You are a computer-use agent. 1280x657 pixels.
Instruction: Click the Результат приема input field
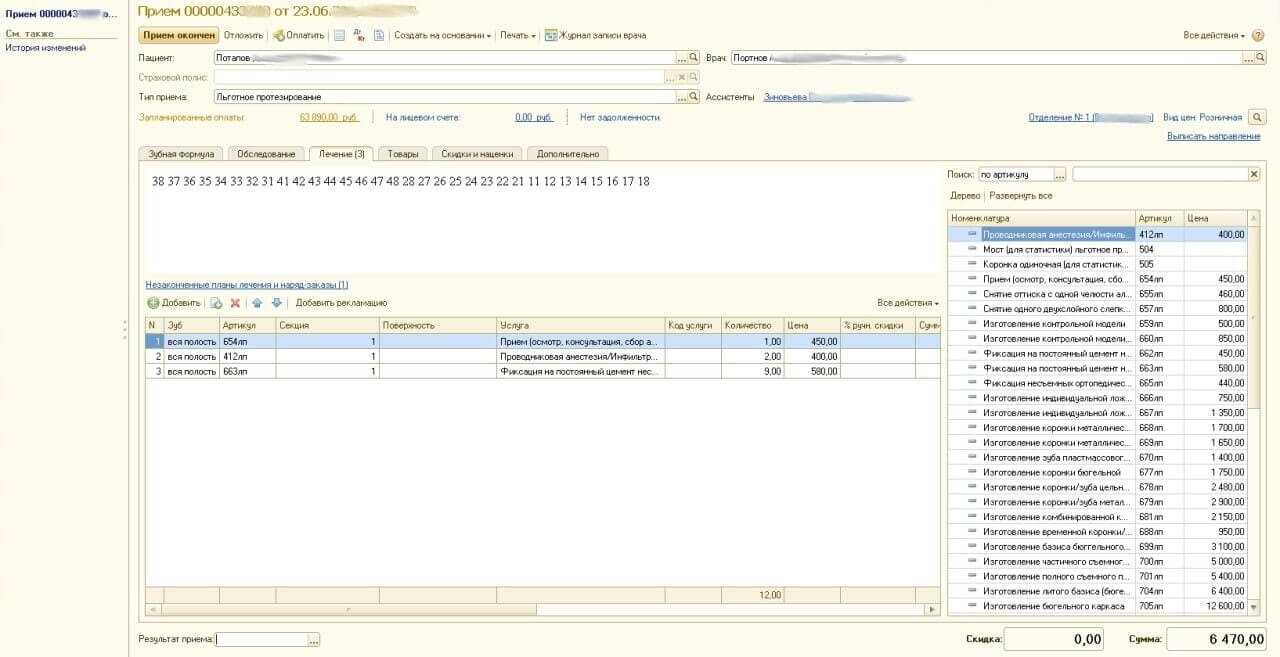click(262, 640)
